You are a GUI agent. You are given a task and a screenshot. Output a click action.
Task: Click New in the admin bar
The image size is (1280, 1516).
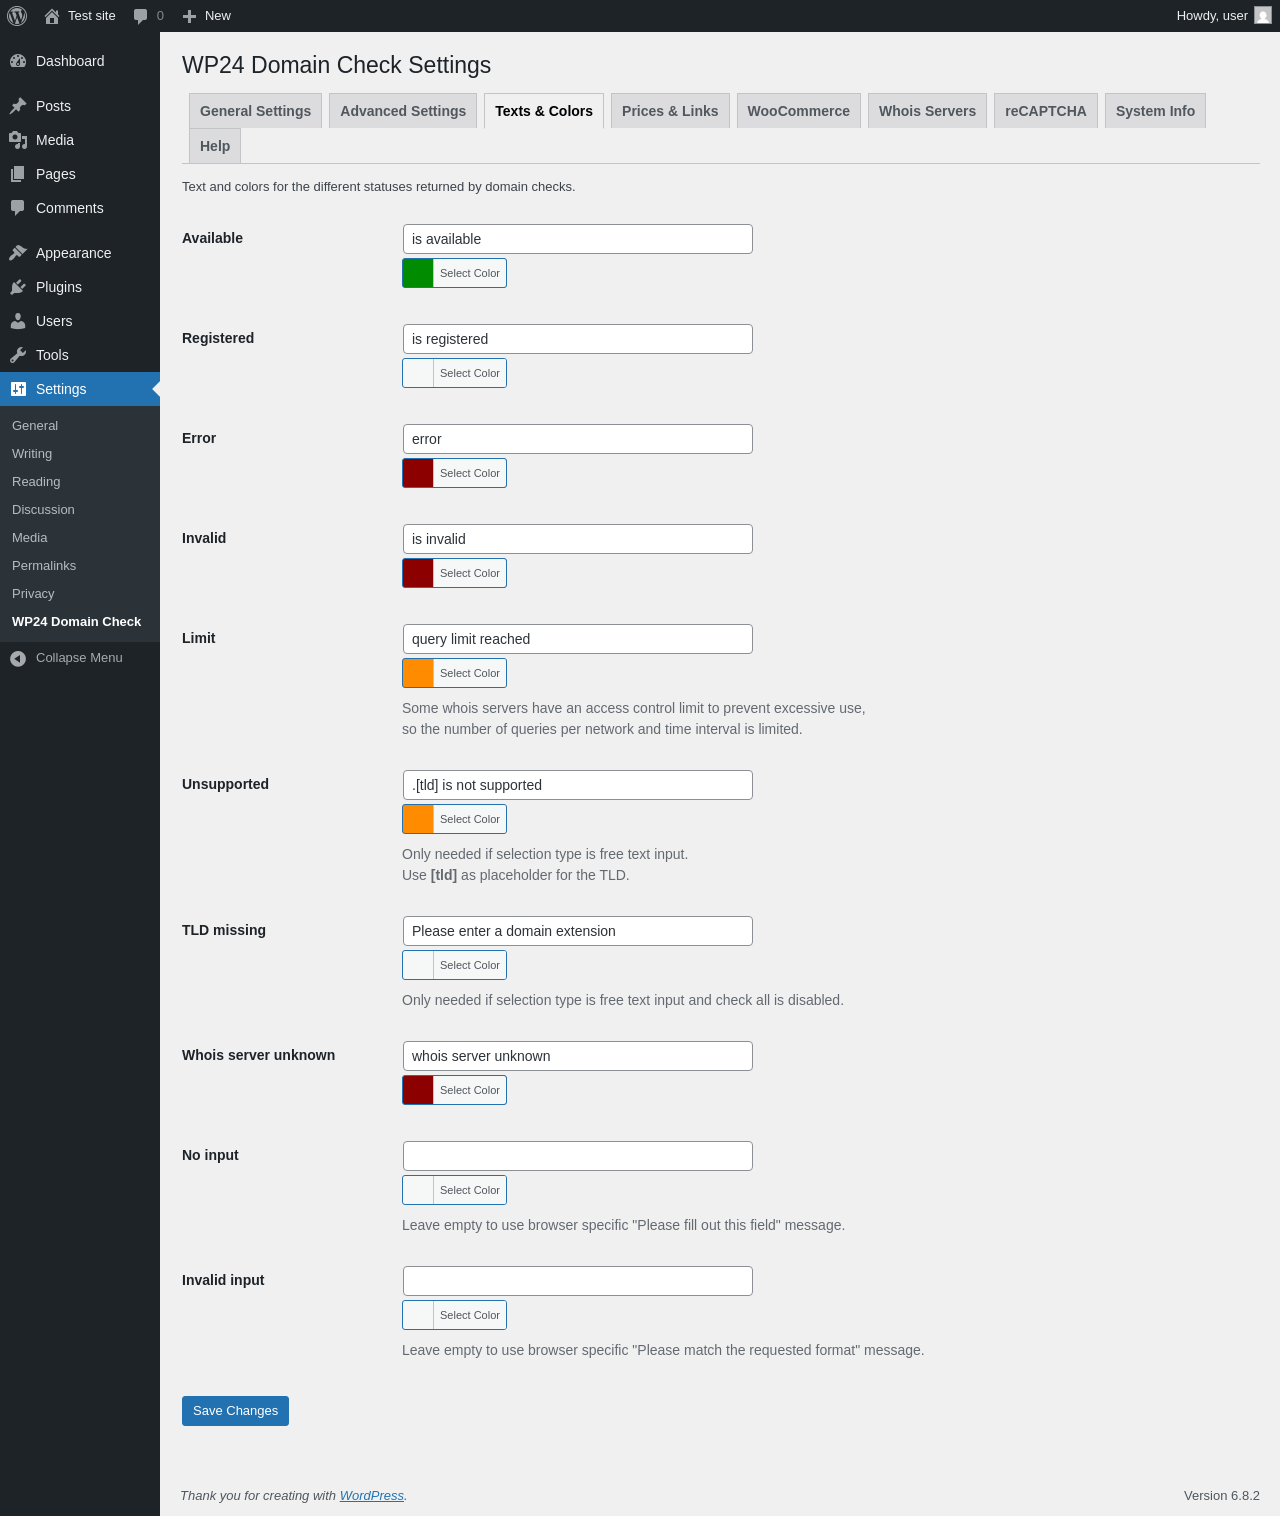coord(218,16)
